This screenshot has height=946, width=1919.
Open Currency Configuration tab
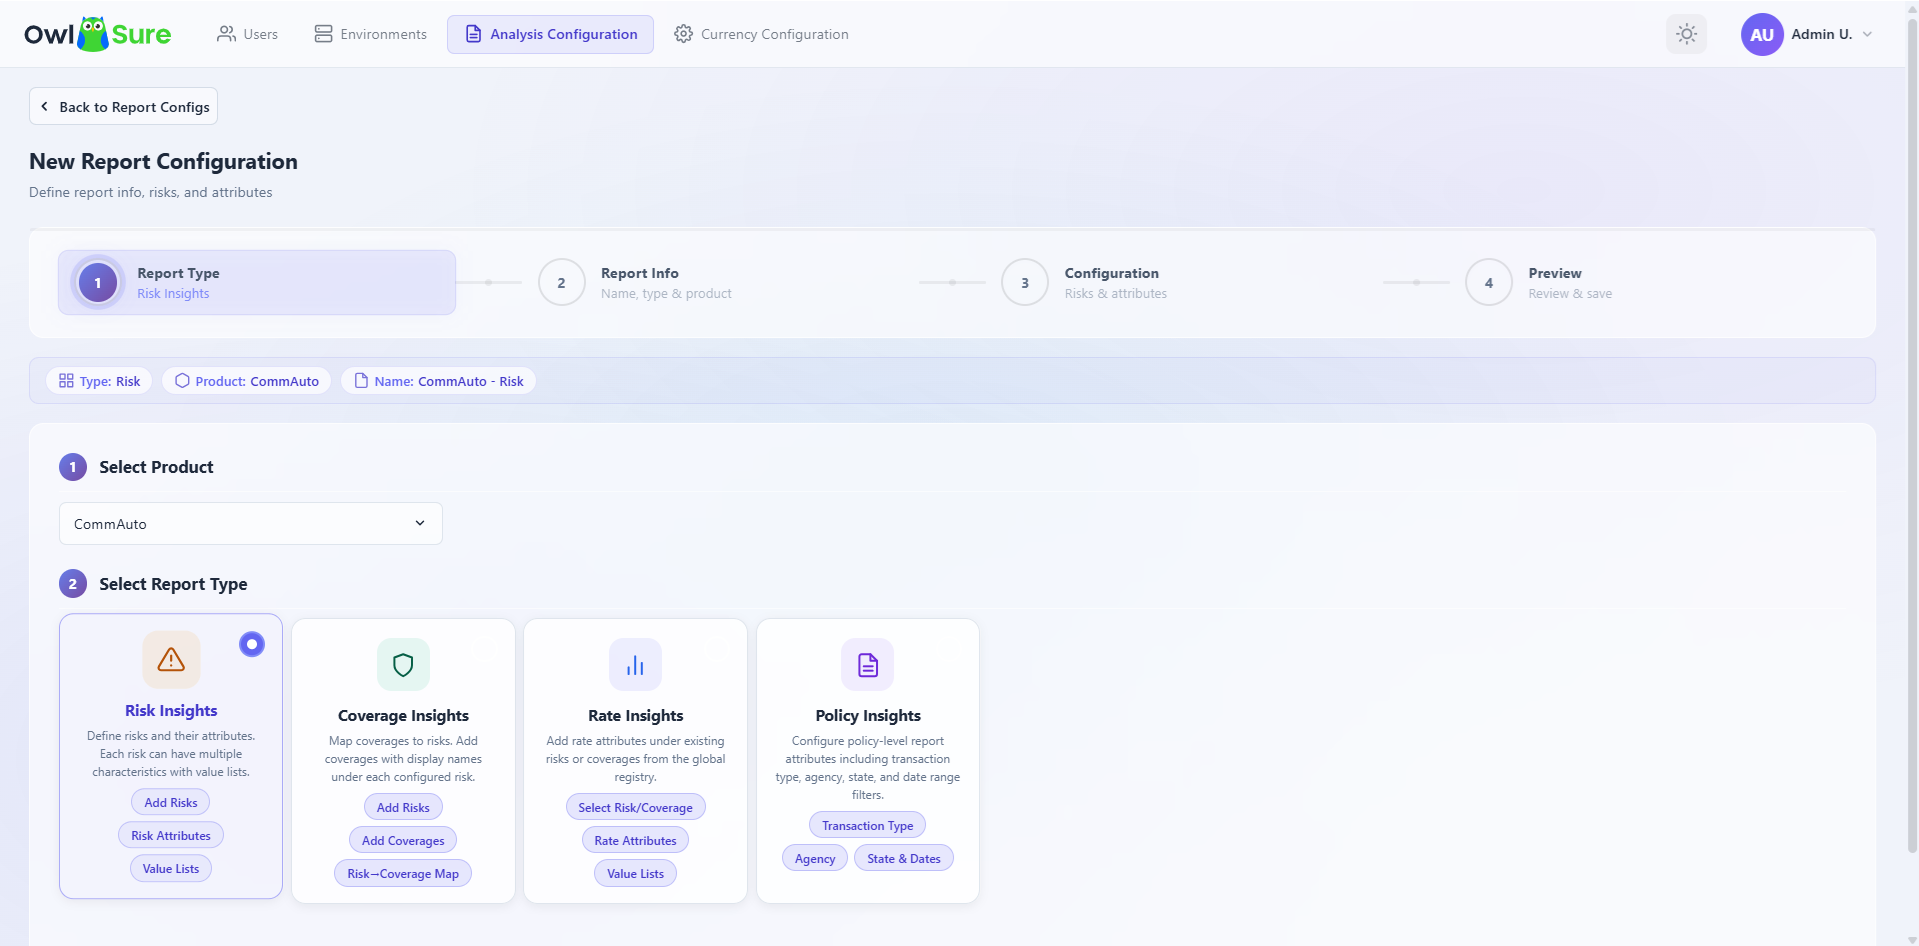tap(761, 34)
